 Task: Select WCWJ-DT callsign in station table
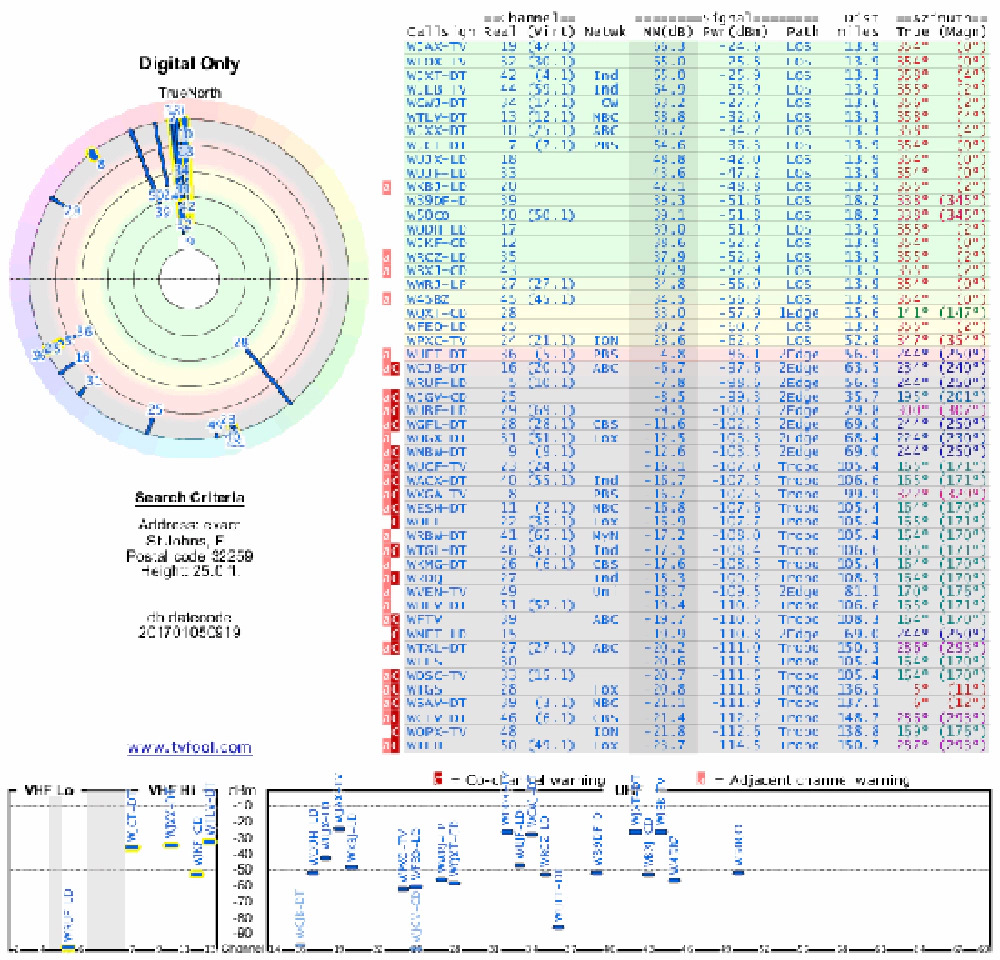(x=437, y=103)
